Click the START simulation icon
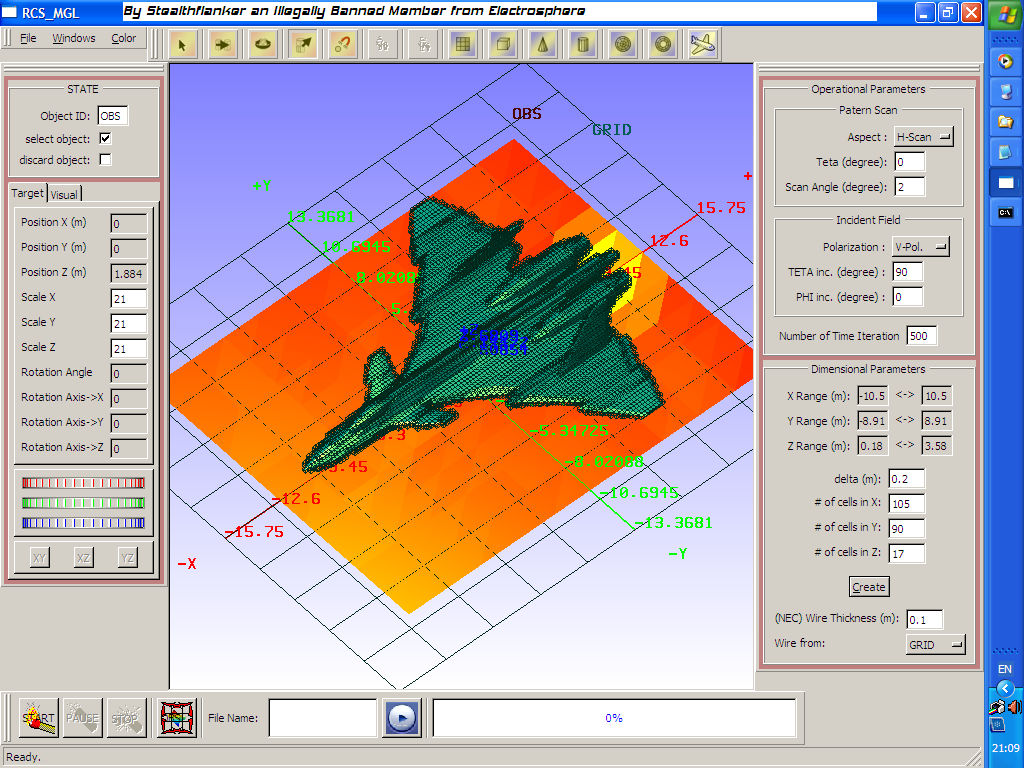The image size is (1024, 768). (39, 718)
